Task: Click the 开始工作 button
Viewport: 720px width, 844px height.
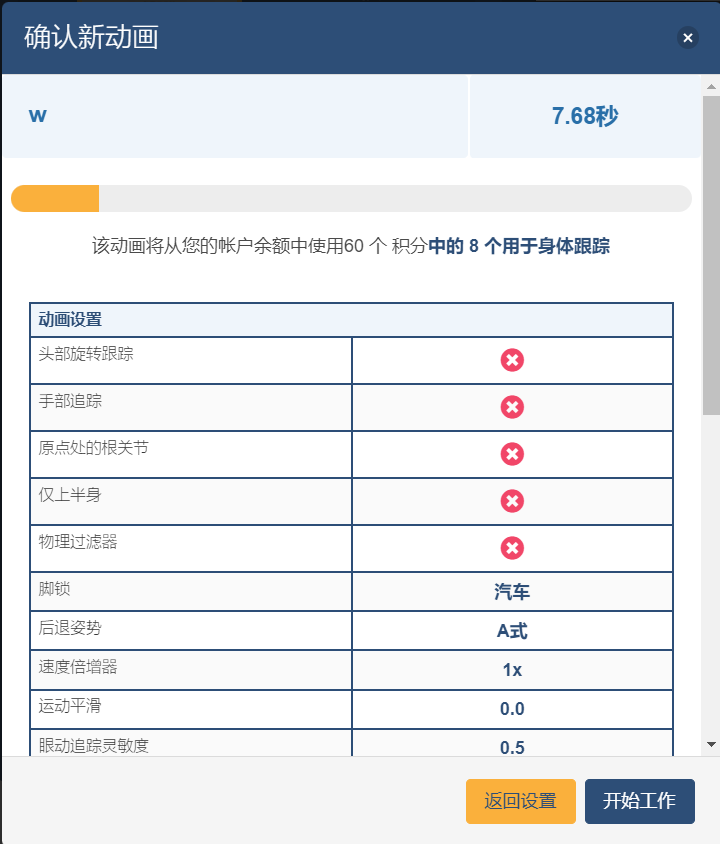Action: pyautogui.click(x=639, y=801)
